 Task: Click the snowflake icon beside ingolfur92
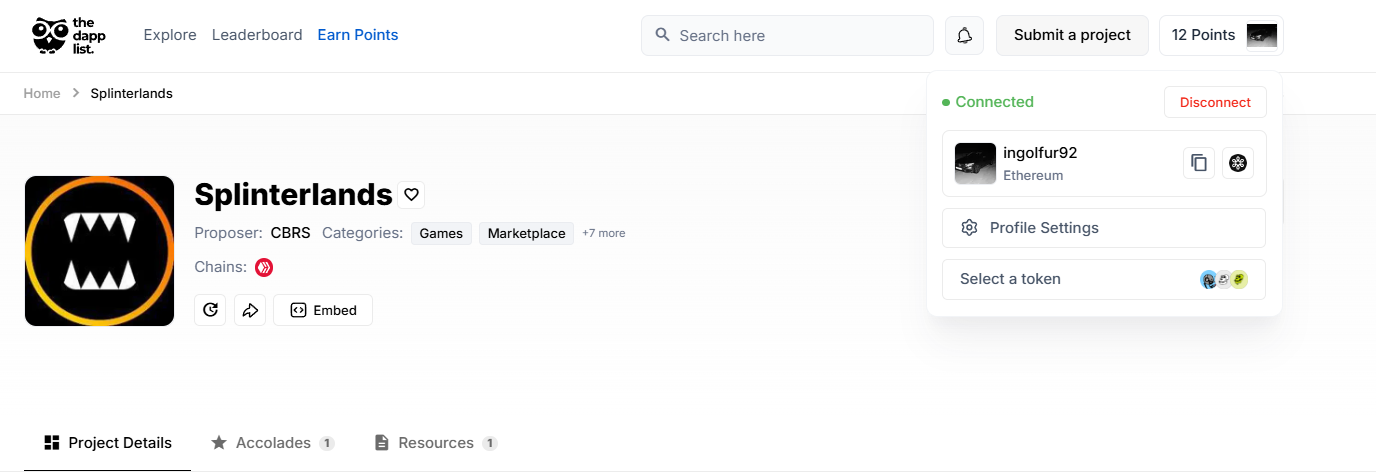(x=1238, y=163)
